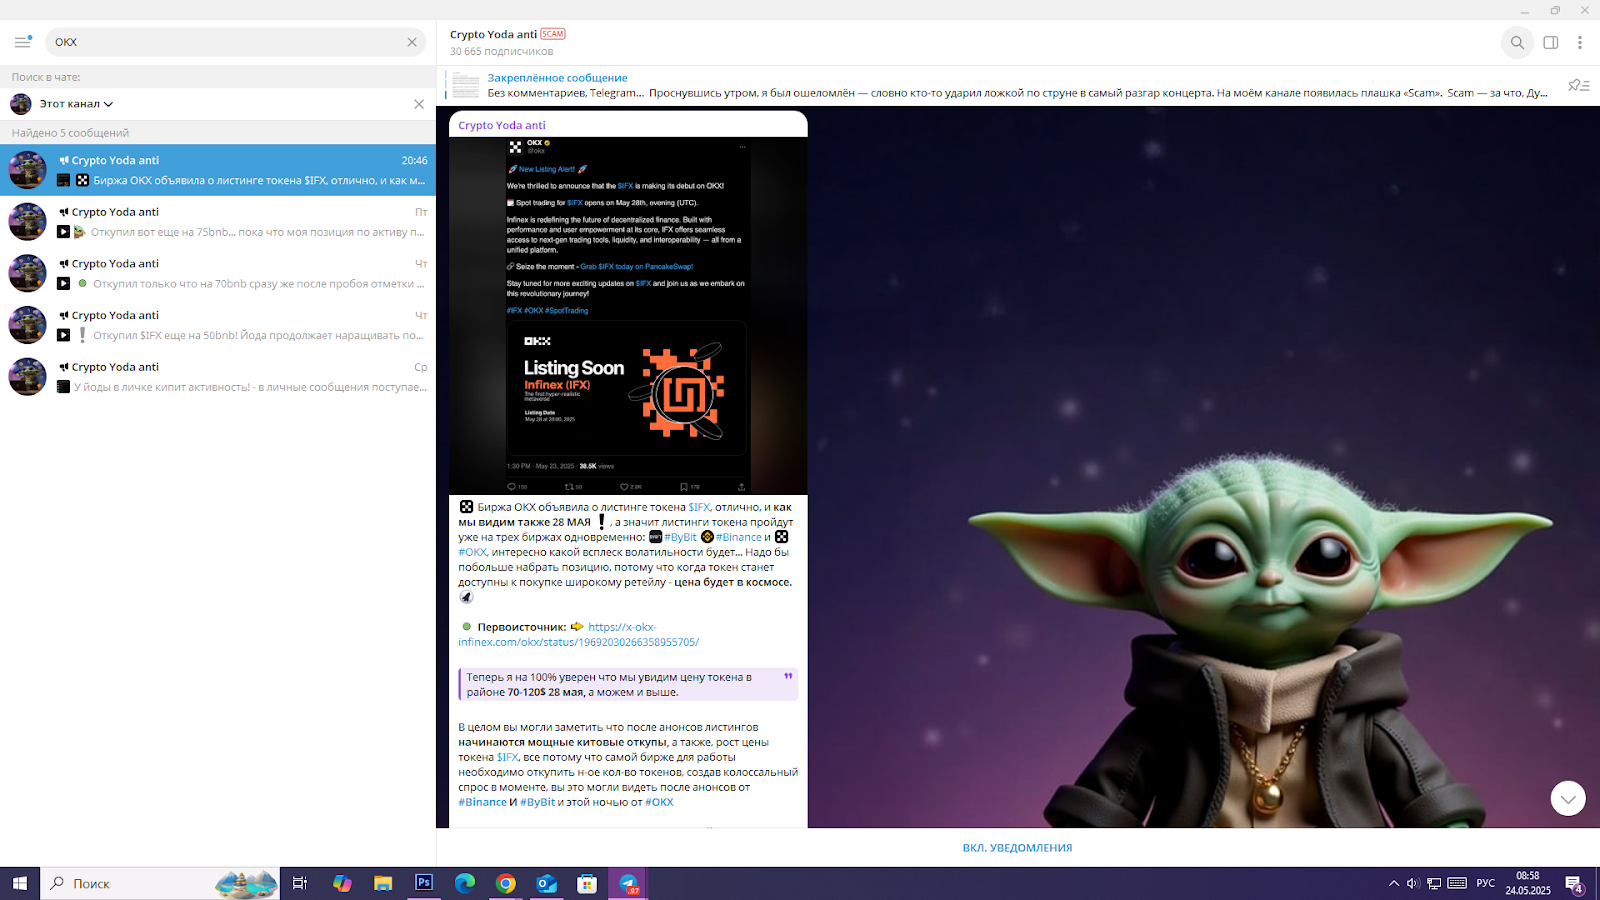Open Microsoft Edge from taskbar
1600x900 pixels.
point(465,884)
